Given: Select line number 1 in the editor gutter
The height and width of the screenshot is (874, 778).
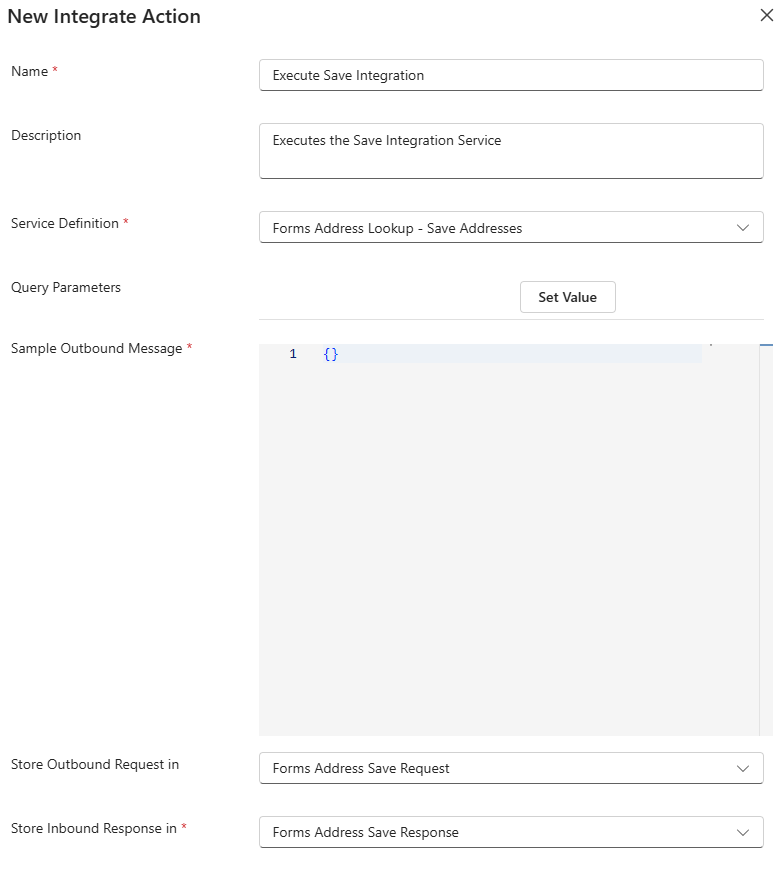Looking at the screenshot, I should (293, 354).
